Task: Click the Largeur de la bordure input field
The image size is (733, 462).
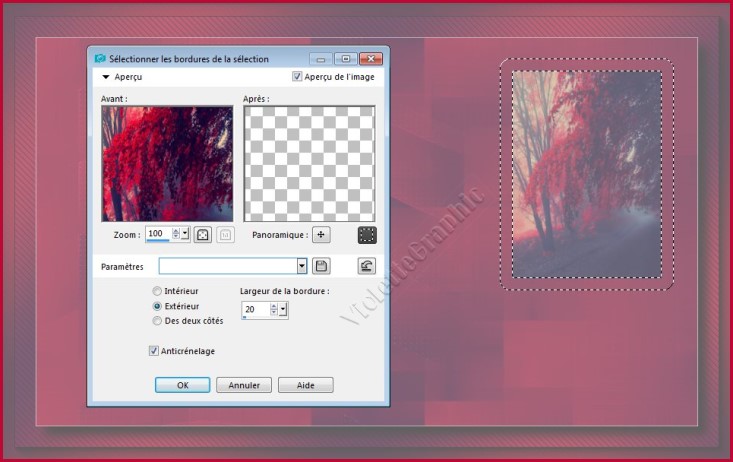Action: (255, 310)
